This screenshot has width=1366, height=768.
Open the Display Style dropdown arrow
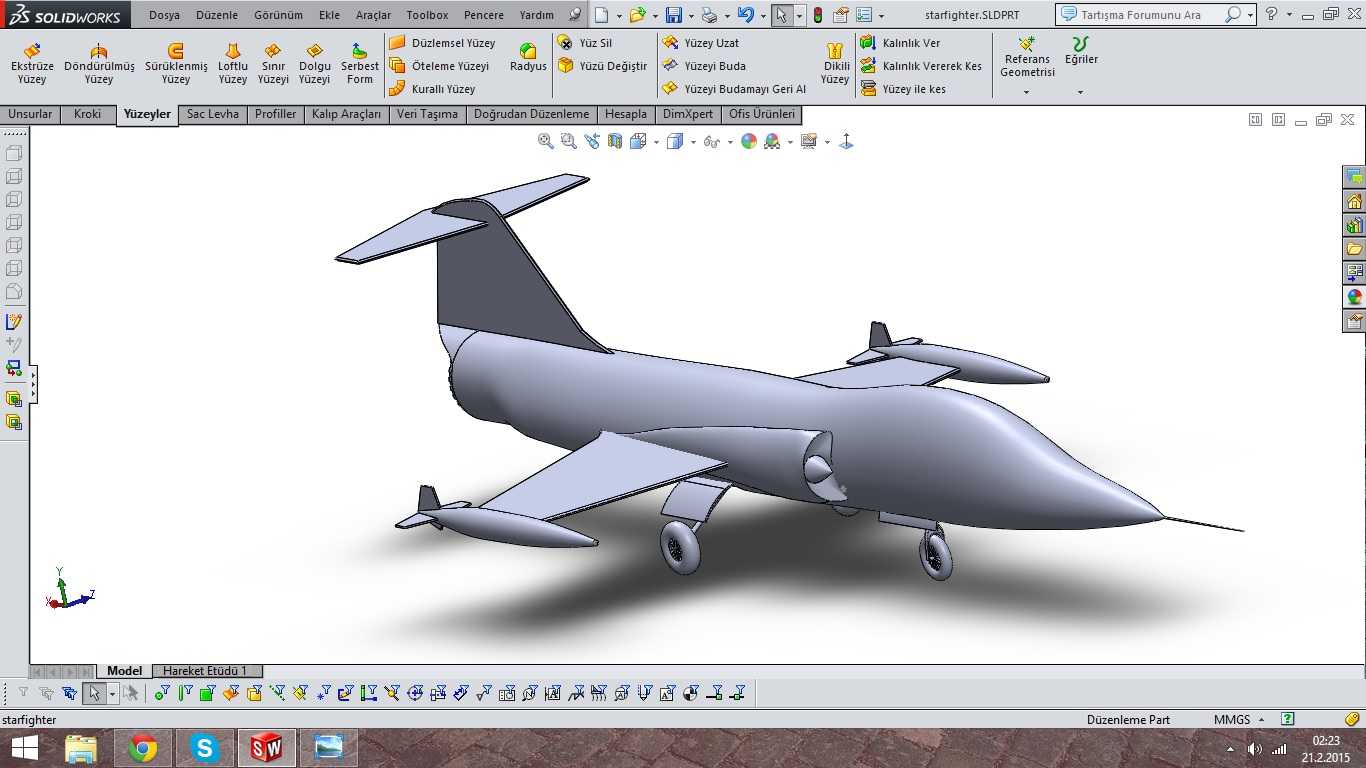pyautogui.click(x=693, y=142)
